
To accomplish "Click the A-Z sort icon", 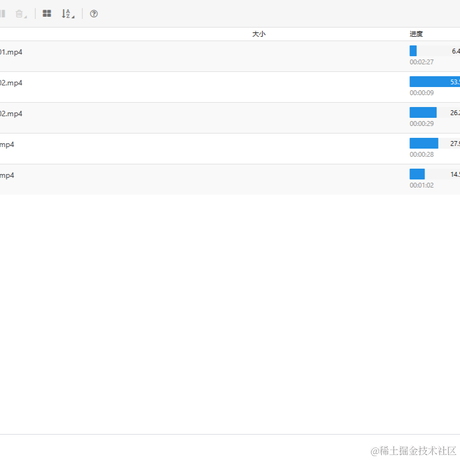I will click(66, 14).
